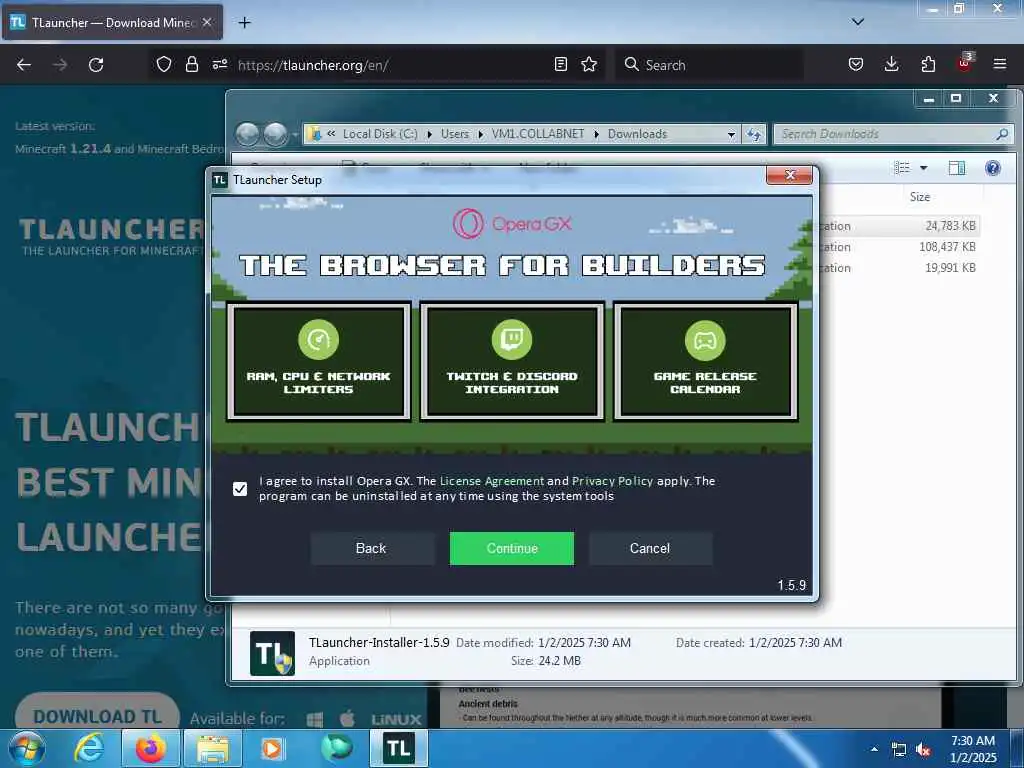1024x768 pixels.
Task: Select the file row sized 24,783 KB
Action: (x=899, y=226)
